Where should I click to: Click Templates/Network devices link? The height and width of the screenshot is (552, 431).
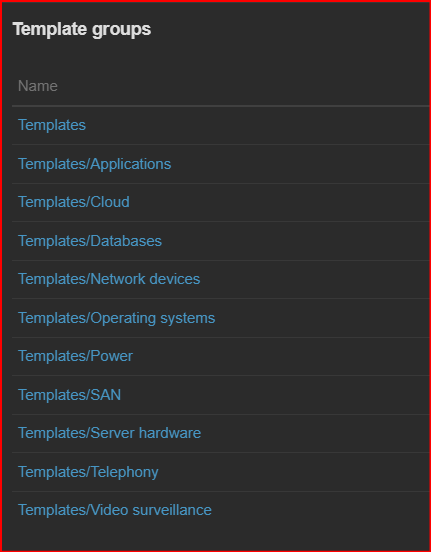(109, 279)
